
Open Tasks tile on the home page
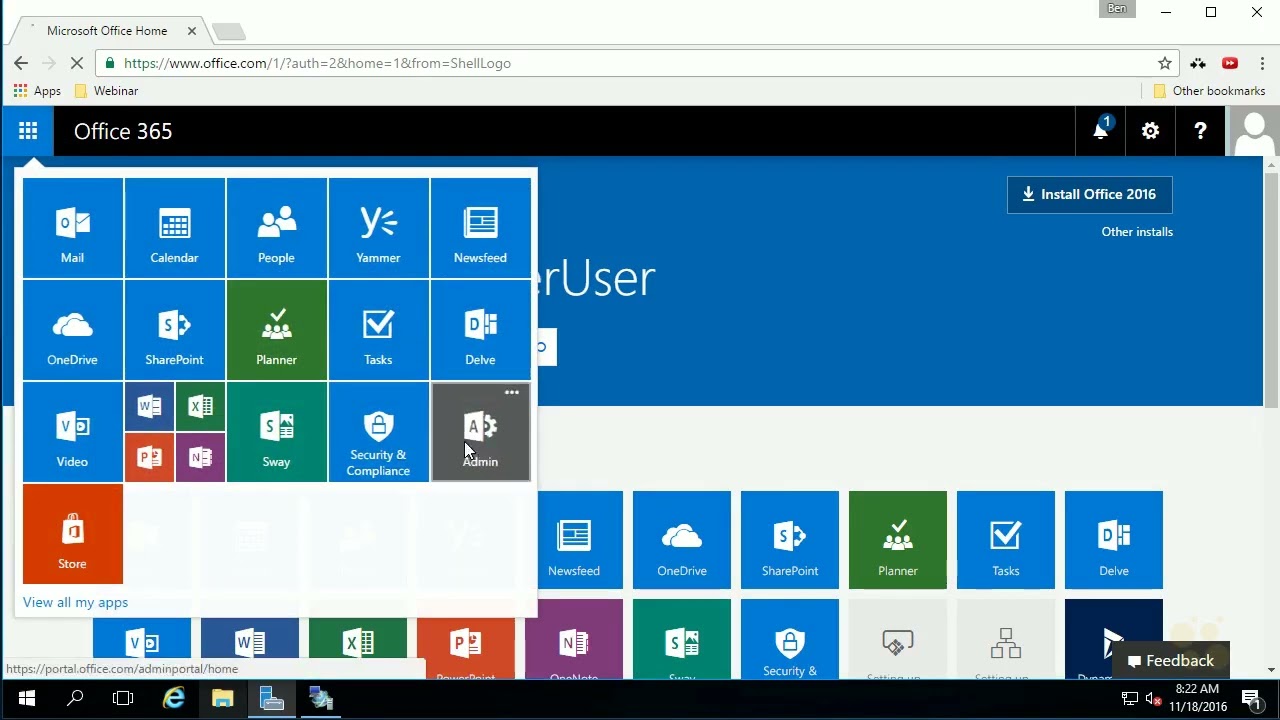point(1006,540)
